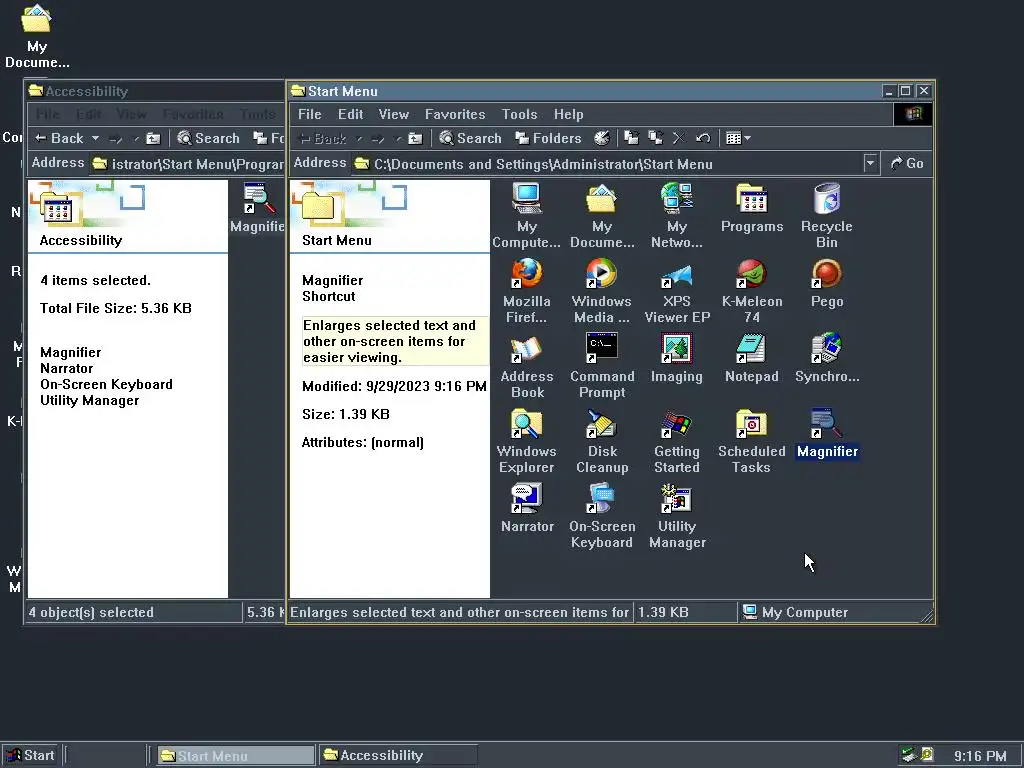This screenshot has width=1024, height=768.
Task: Click the Move To toolbar icon
Action: 631,138
